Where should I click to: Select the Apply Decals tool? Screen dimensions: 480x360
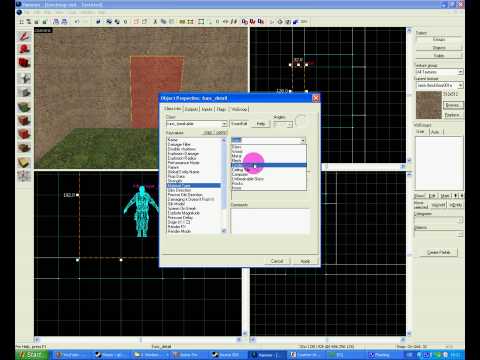[x=24, y=134]
